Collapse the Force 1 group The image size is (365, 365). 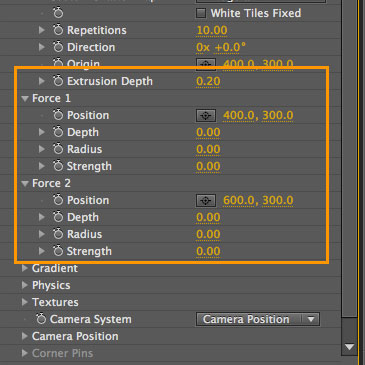click(25, 98)
